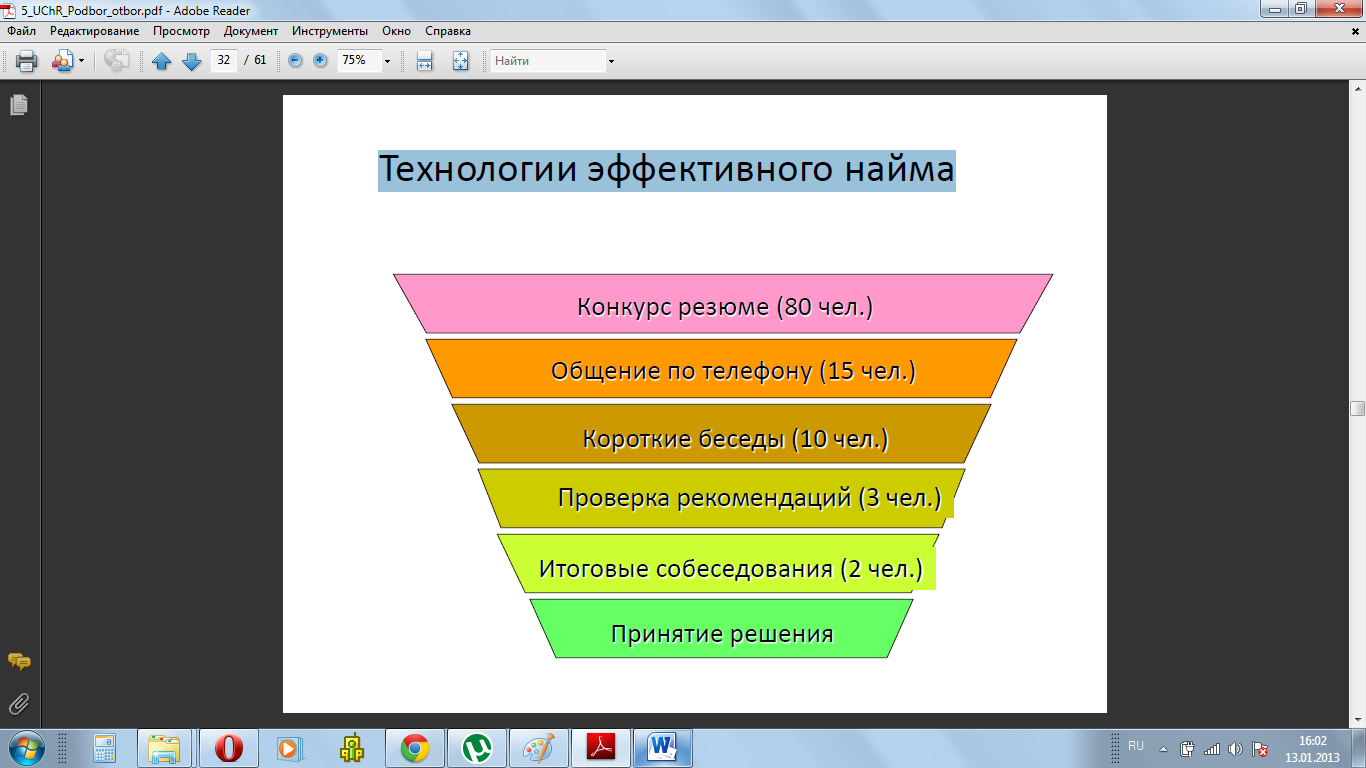The width and height of the screenshot is (1366, 768).
Task: Click the page number field showing 32
Action: (224, 60)
